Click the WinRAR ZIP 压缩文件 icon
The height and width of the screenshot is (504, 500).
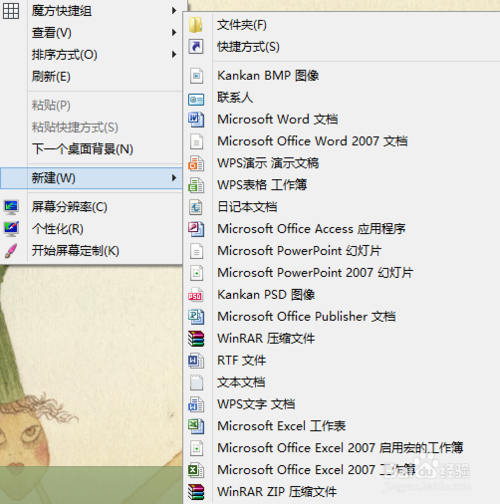click(196, 492)
